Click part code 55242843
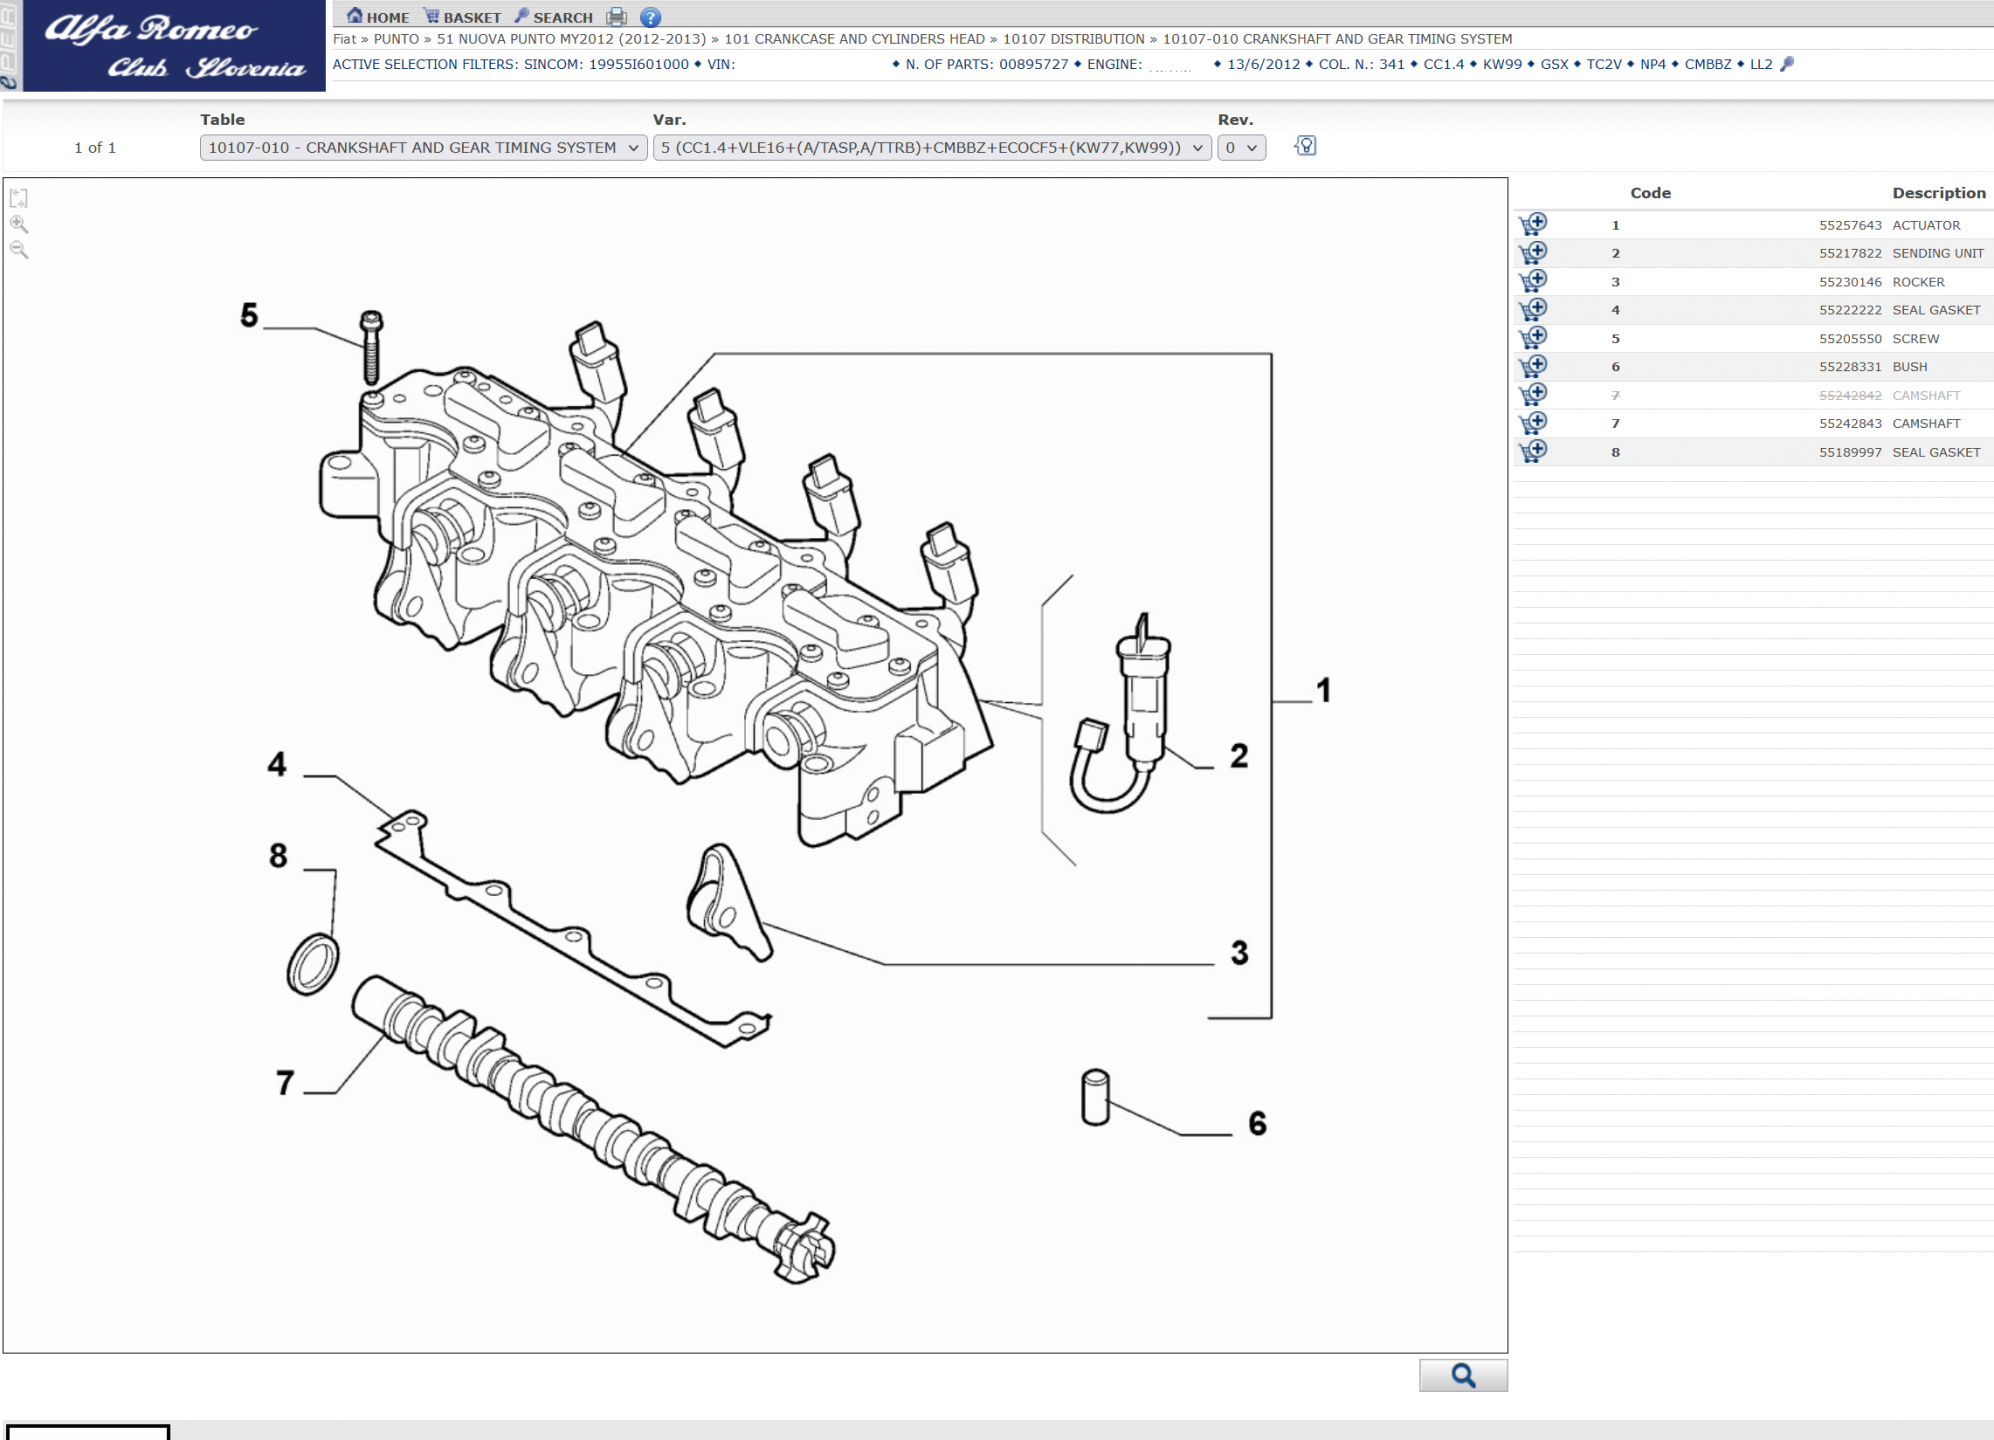Image resolution: width=1994 pixels, height=1440 pixels. [x=1850, y=424]
